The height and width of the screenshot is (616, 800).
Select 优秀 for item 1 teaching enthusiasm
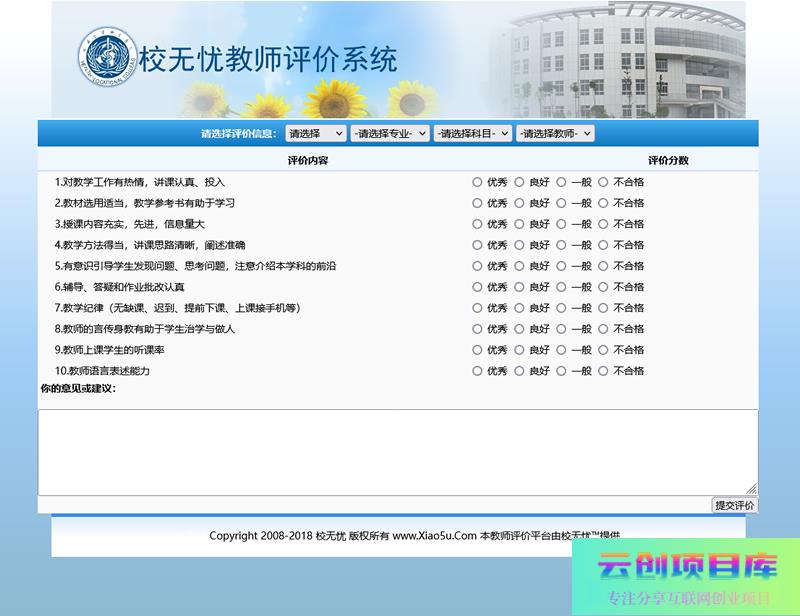477,182
